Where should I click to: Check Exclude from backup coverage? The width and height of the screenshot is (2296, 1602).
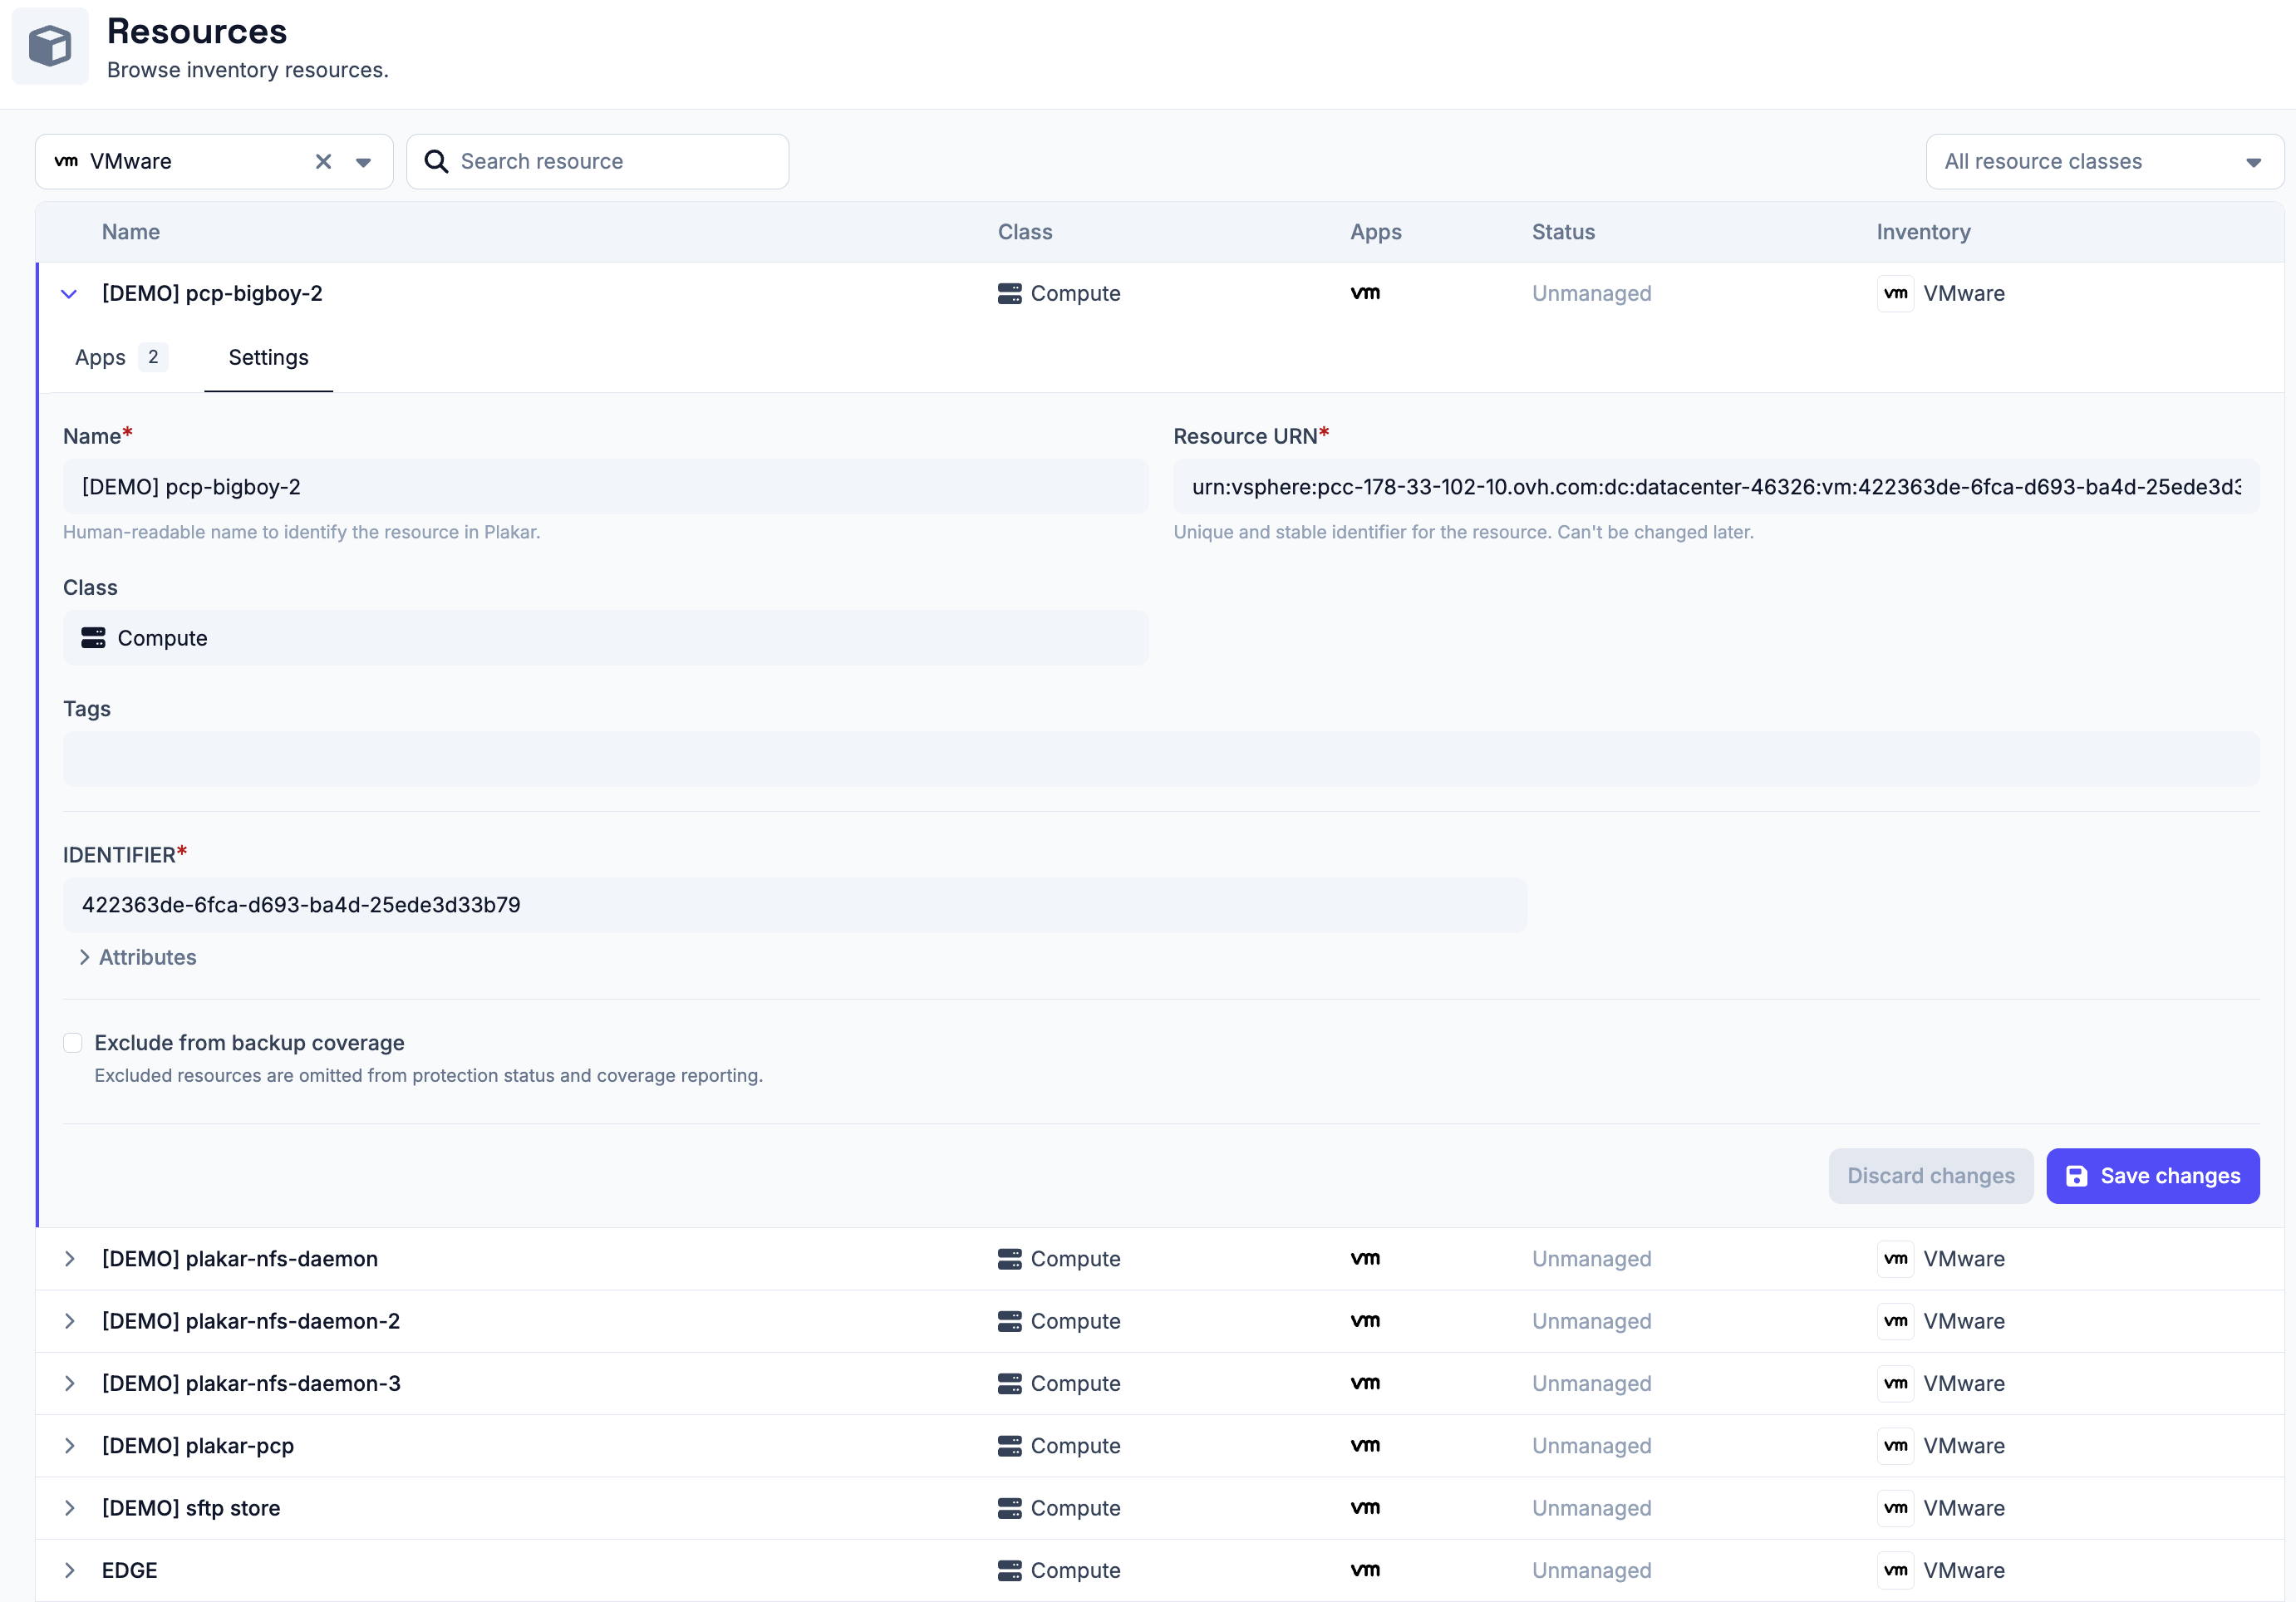point(73,1043)
